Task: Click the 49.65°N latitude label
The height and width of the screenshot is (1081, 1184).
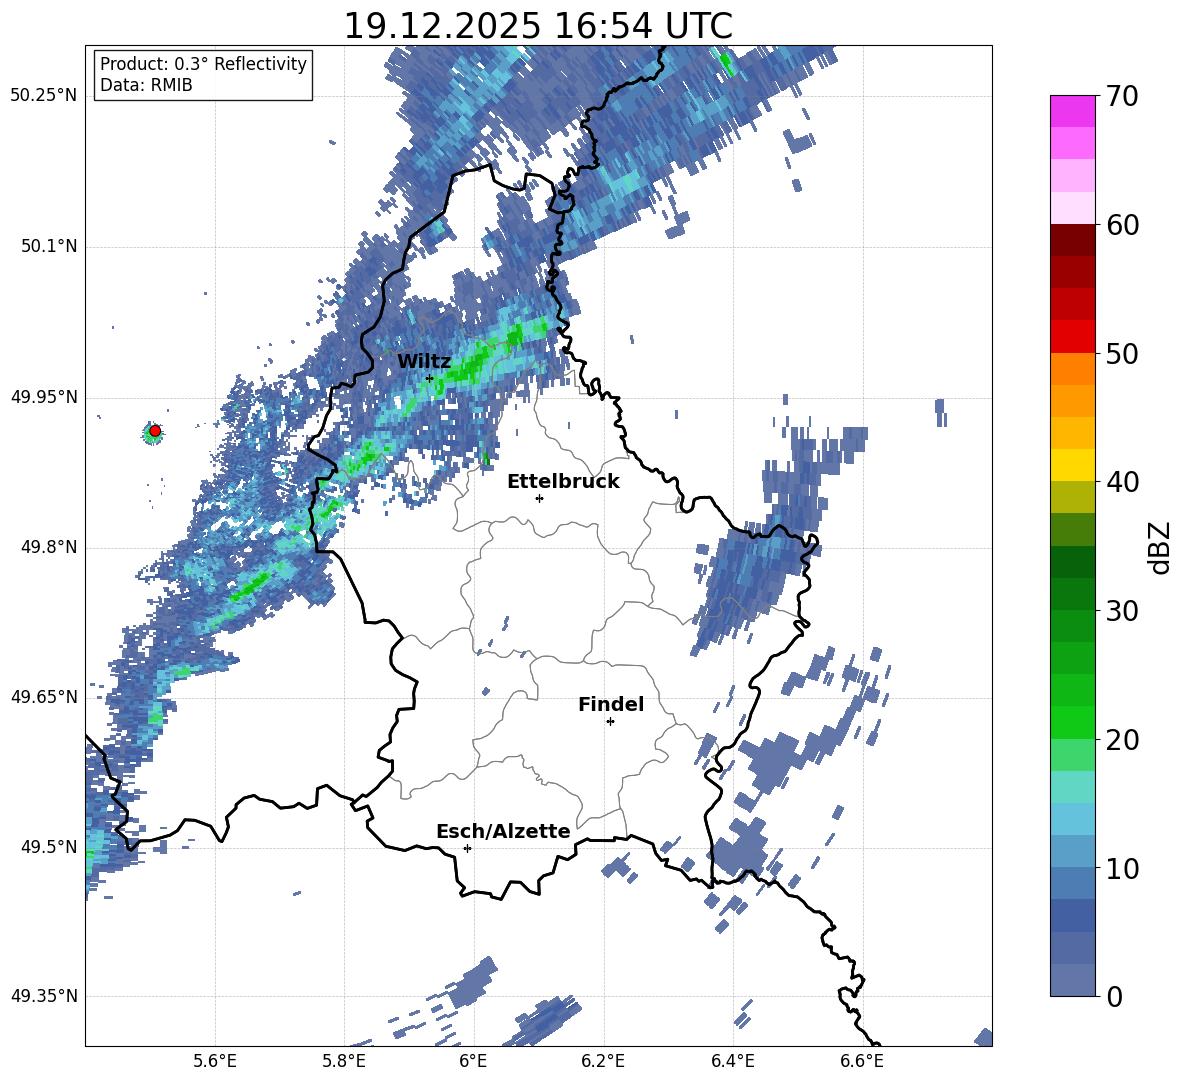Action: (x=44, y=696)
